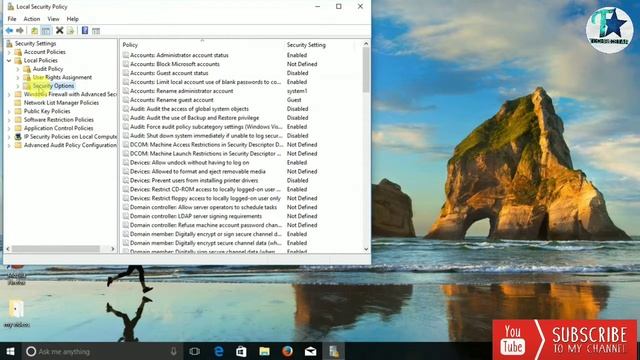Collapse the Local Policies node
The image size is (640, 360).
coord(9,60)
